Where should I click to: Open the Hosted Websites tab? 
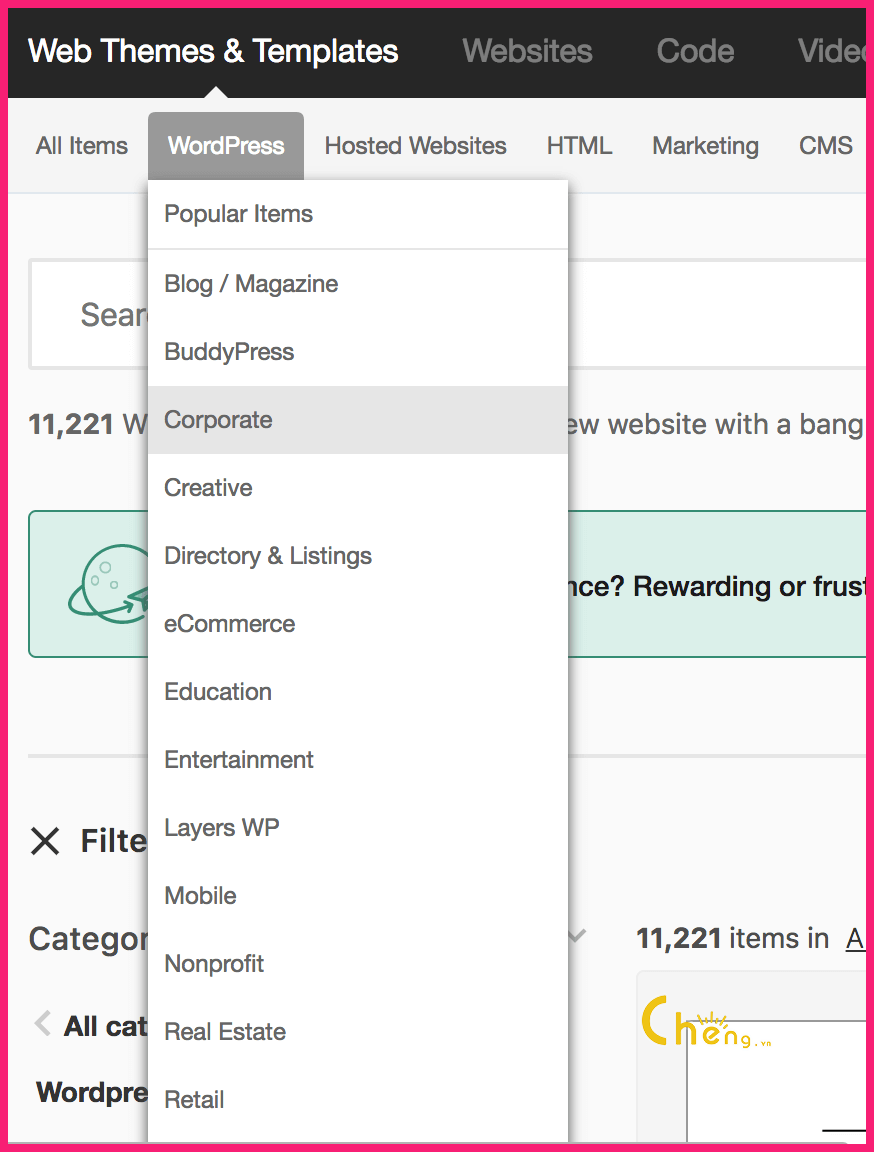(x=415, y=145)
